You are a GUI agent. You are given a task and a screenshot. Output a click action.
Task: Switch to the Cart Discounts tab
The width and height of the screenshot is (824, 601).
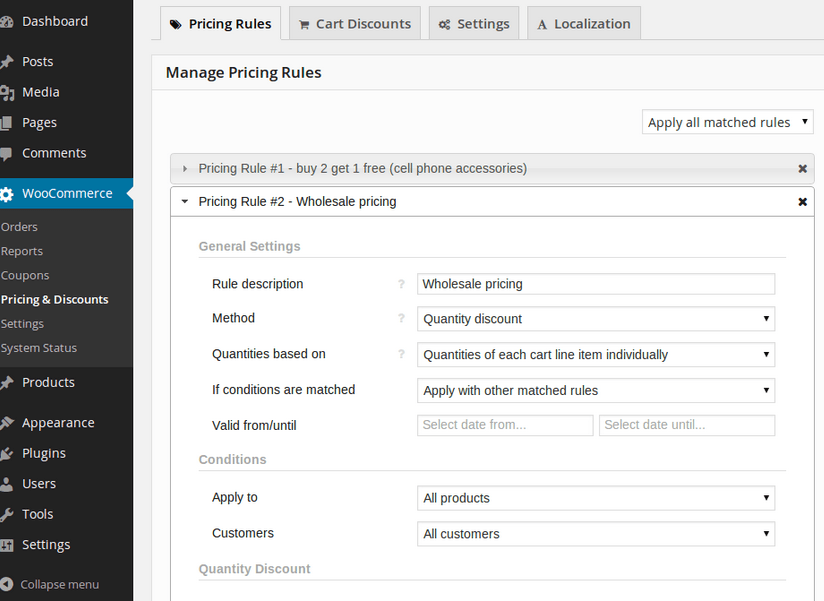click(355, 24)
